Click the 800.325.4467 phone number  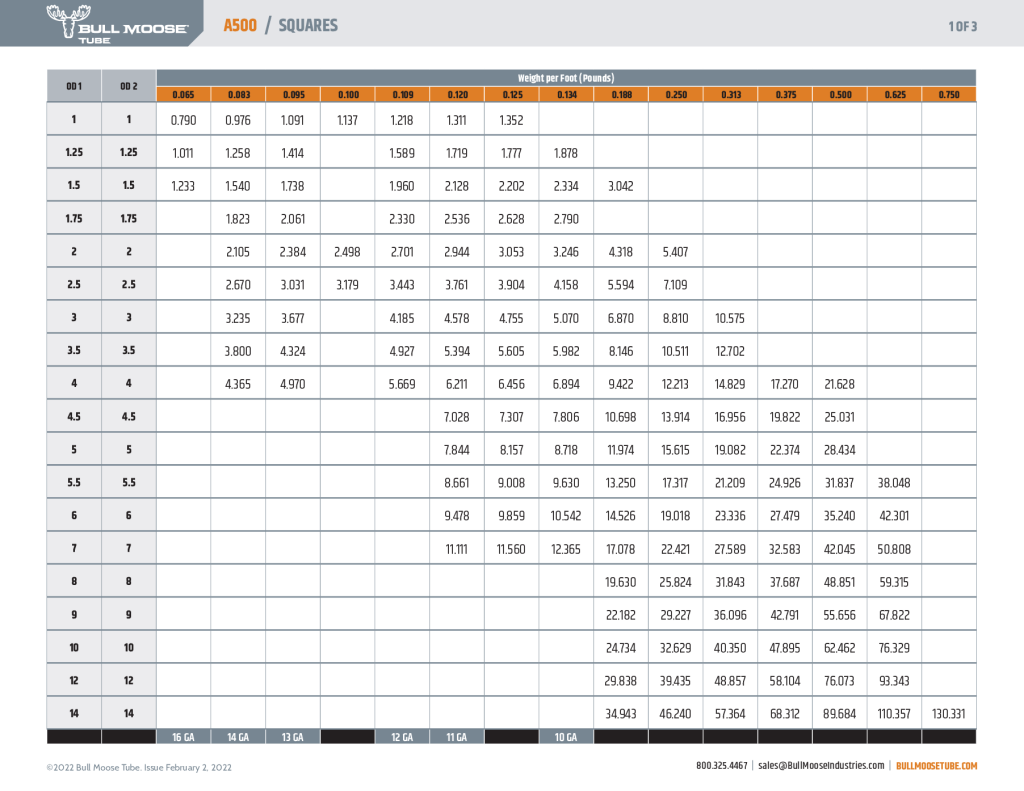click(721, 766)
